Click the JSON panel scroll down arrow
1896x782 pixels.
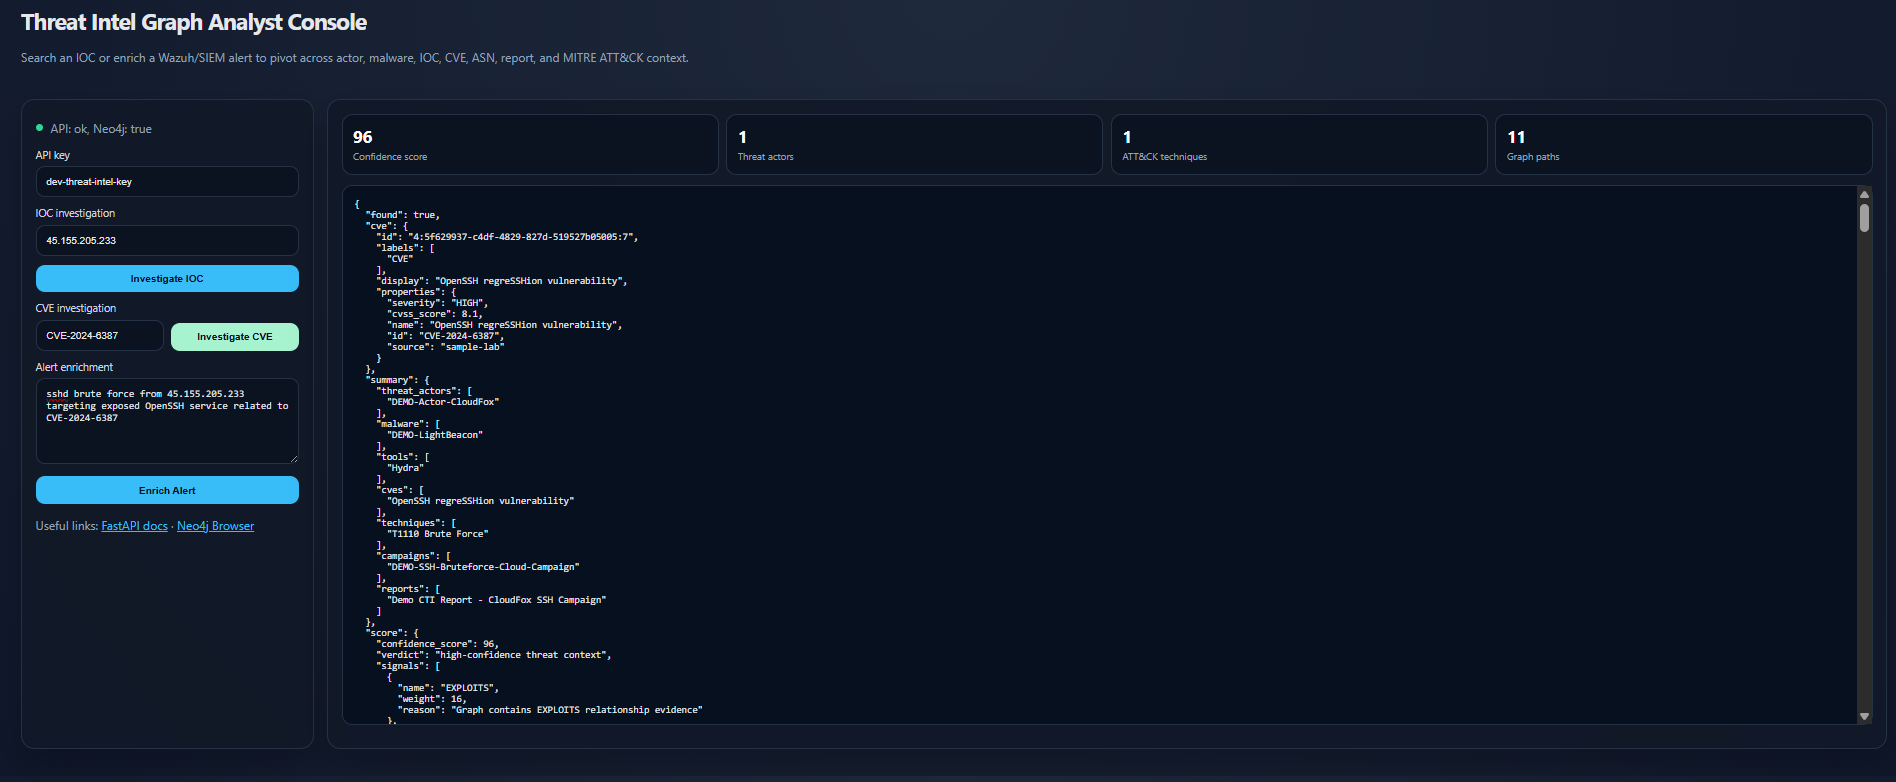1864,716
